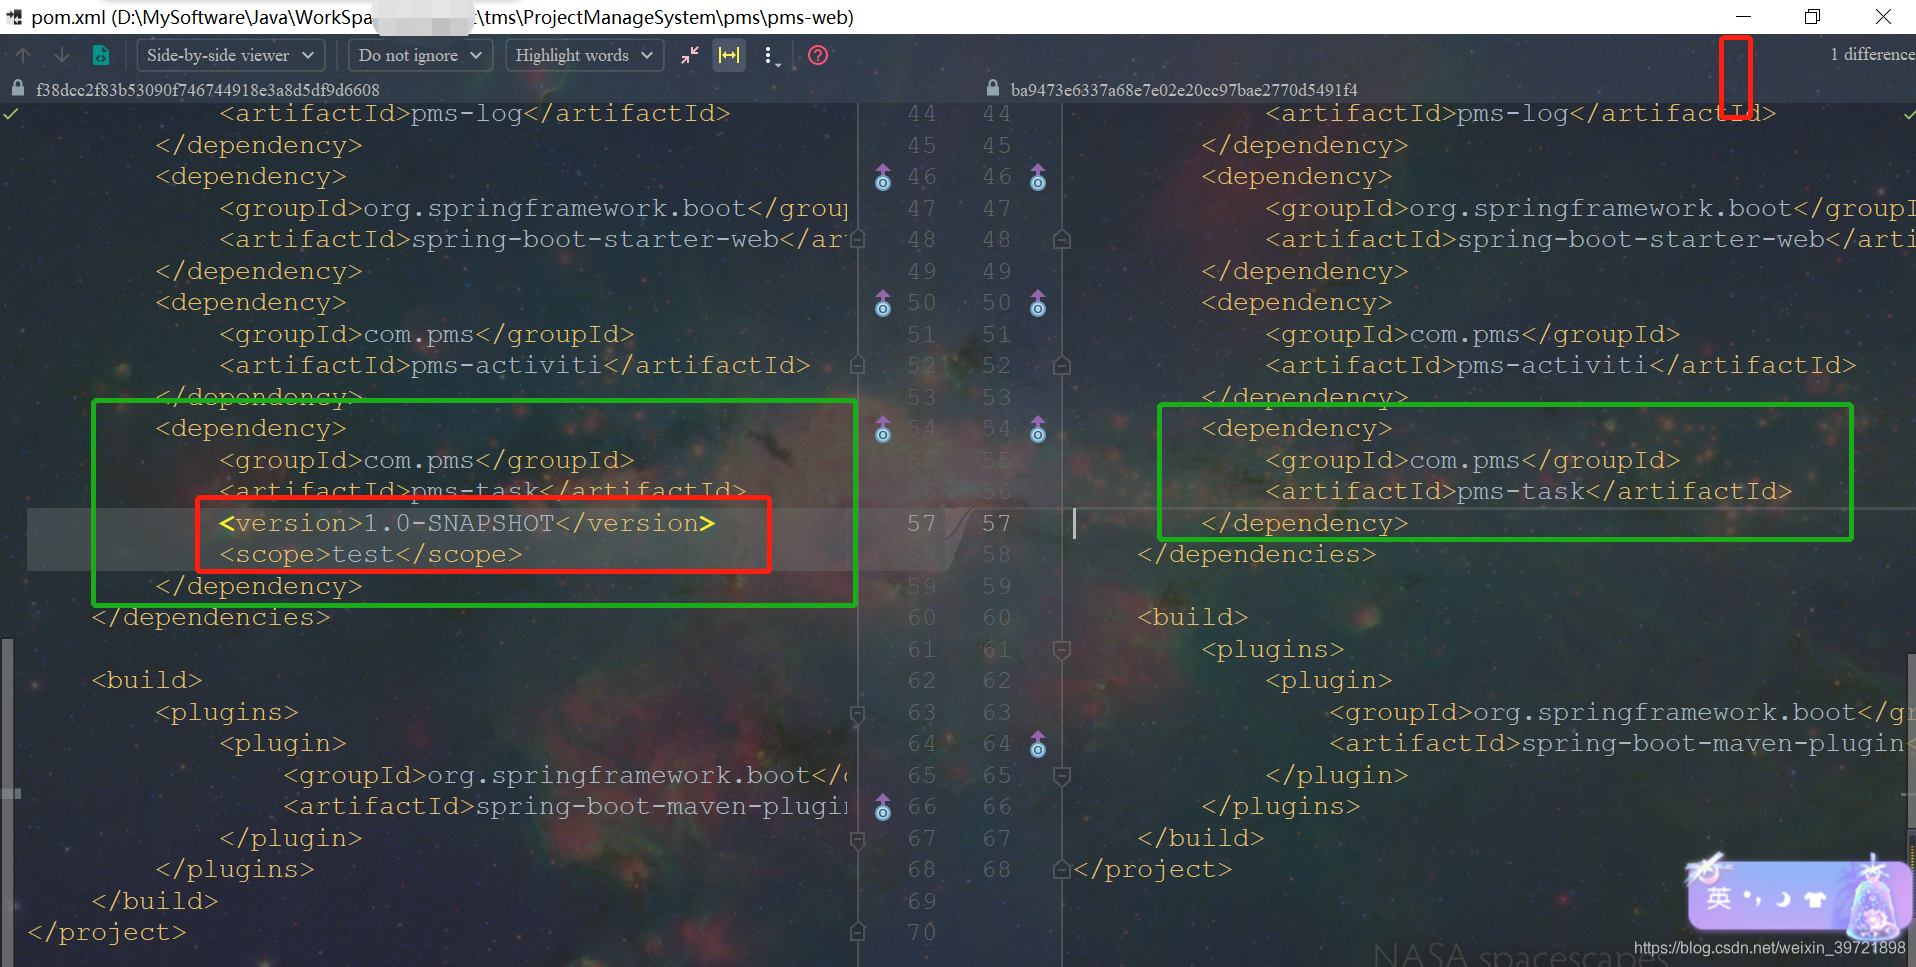The image size is (1916, 967).
Task: Click the moon icon in IME bar
Action: [1783, 899]
